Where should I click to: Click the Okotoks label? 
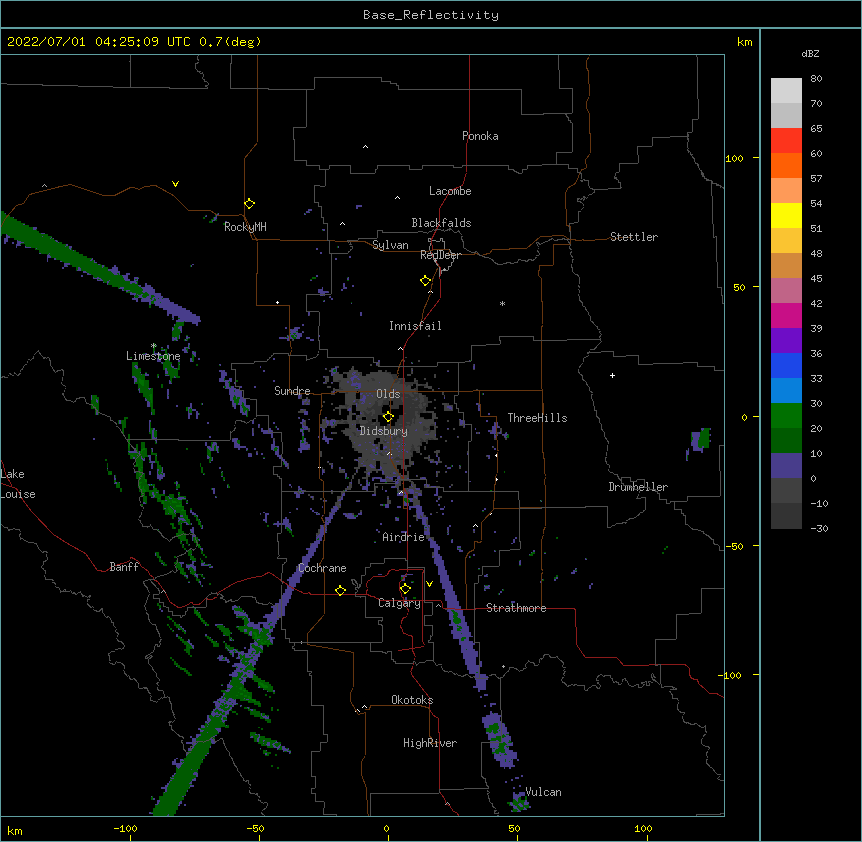[x=412, y=700]
